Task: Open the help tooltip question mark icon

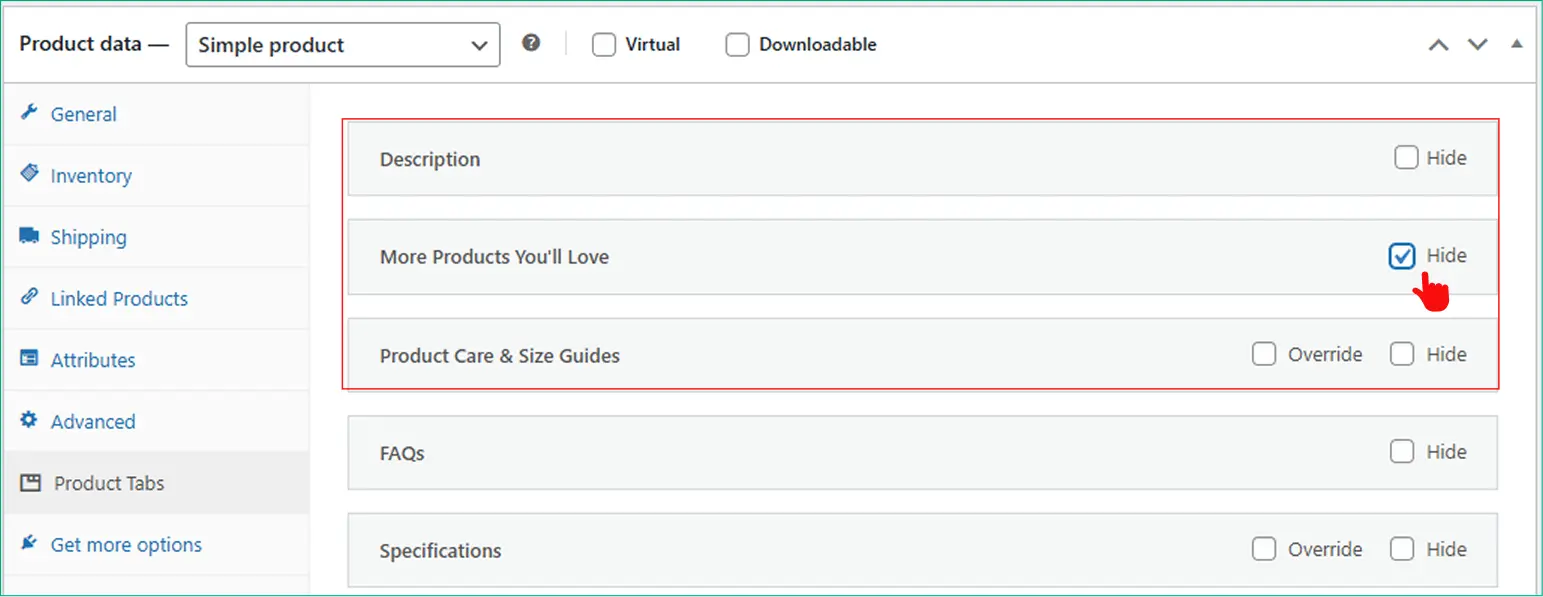Action: (x=531, y=42)
